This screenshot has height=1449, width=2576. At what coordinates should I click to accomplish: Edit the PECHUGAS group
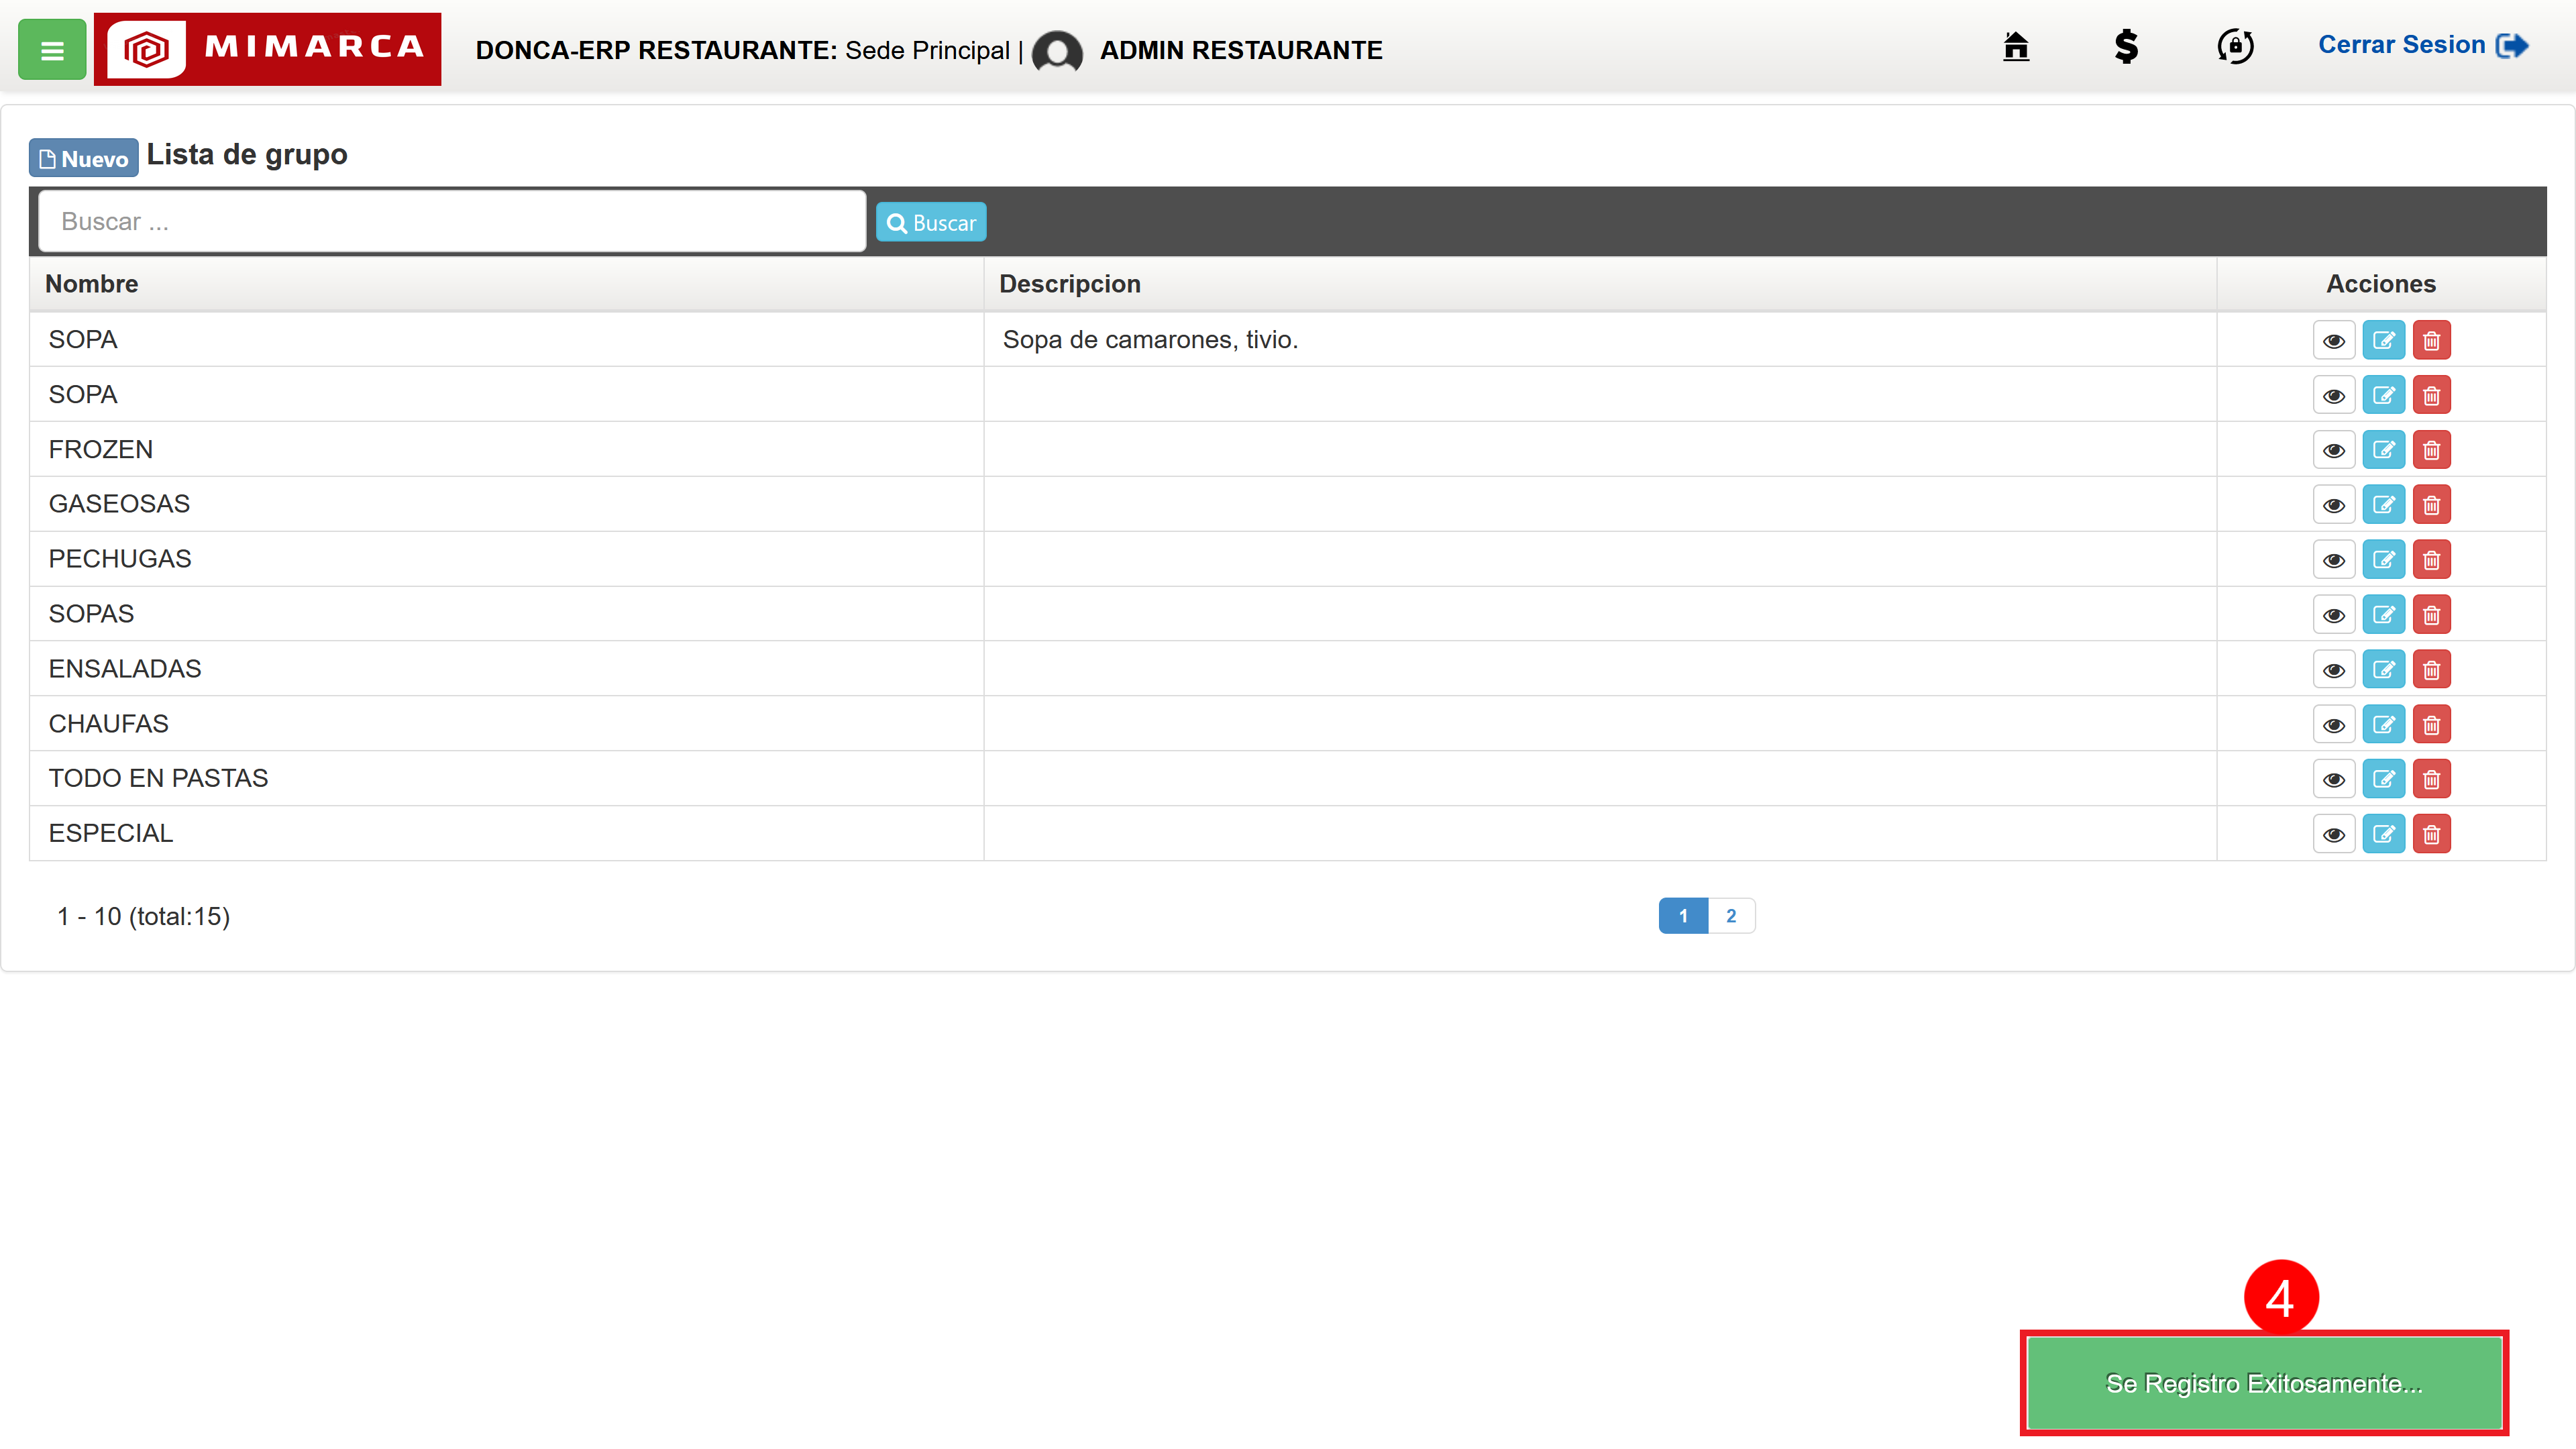[2383, 560]
